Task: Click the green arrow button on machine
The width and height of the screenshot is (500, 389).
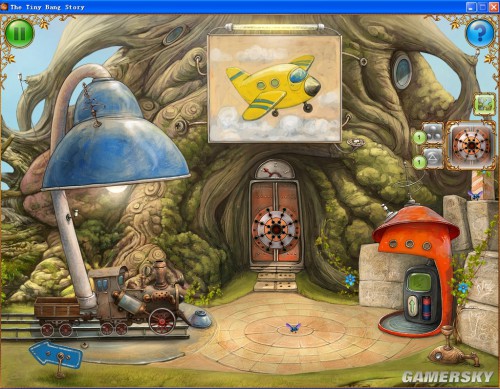Action: [x=413, y=305]
